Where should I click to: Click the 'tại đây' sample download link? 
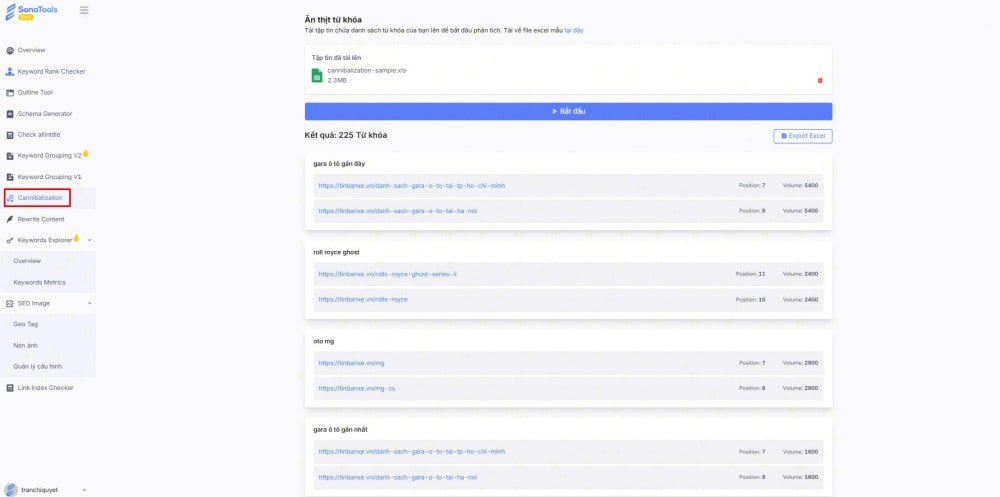(573, 31)
